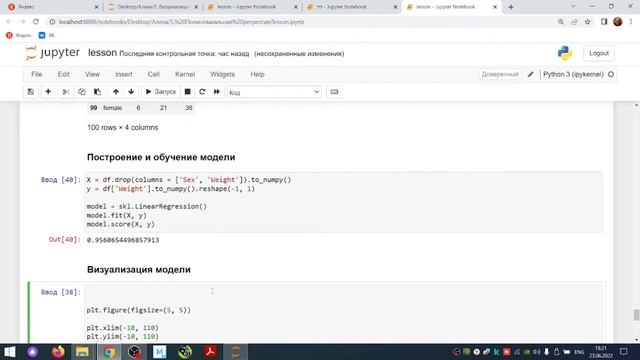The image size is (640, 360).
Task: Open the Chrome profile avatar
Action: click(618, 22)
